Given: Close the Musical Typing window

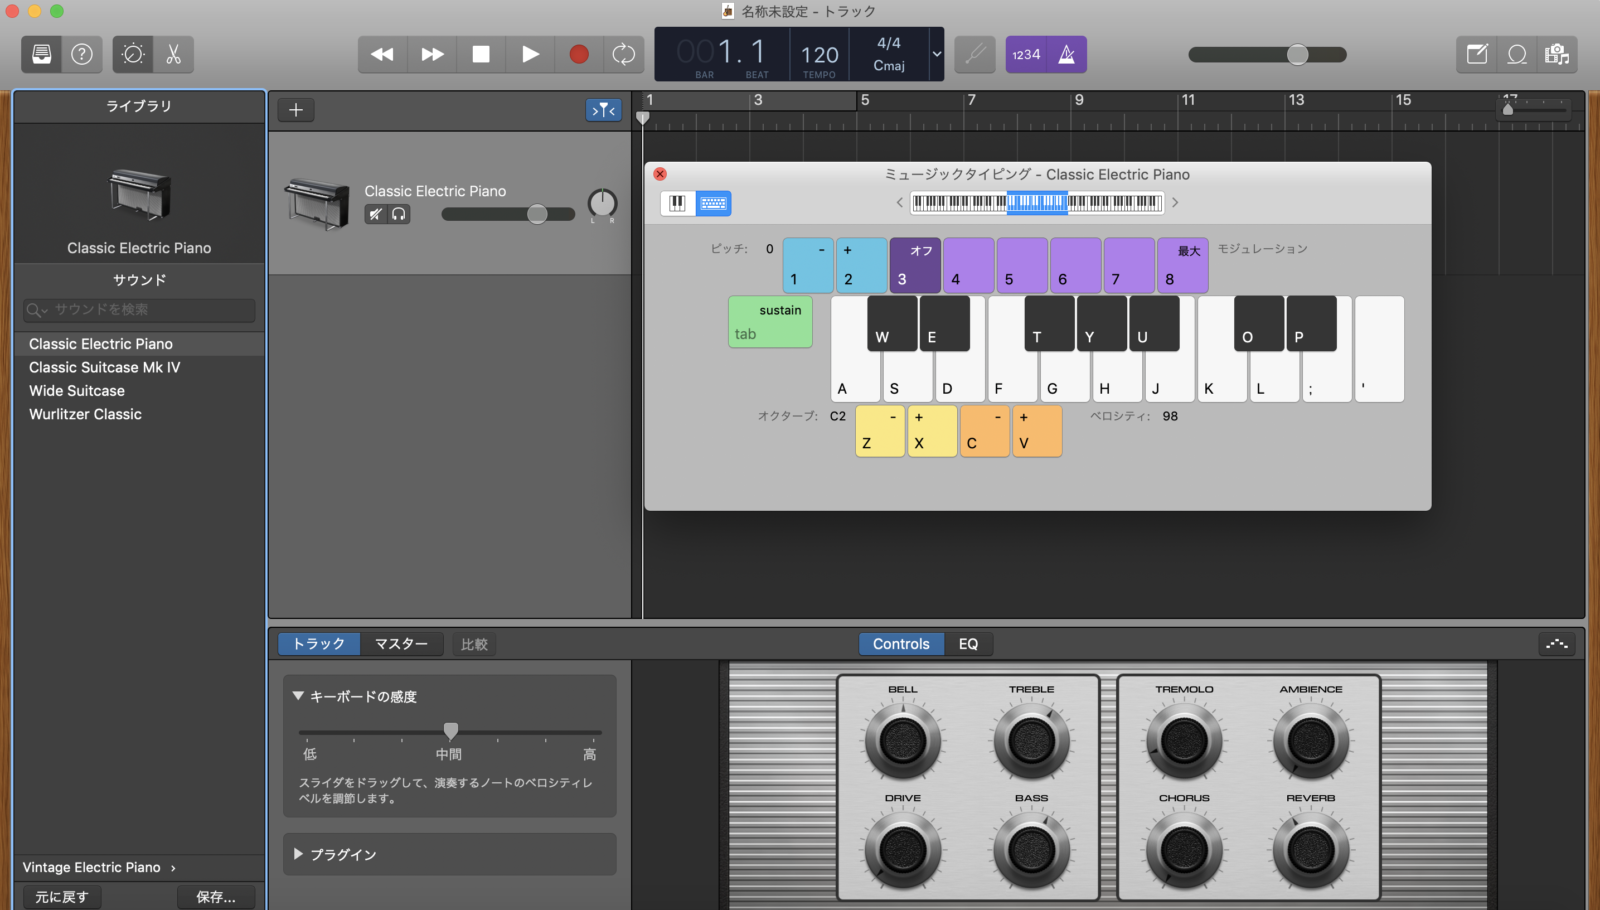Looking at the screenshot, I should click(x=660, y=174).
